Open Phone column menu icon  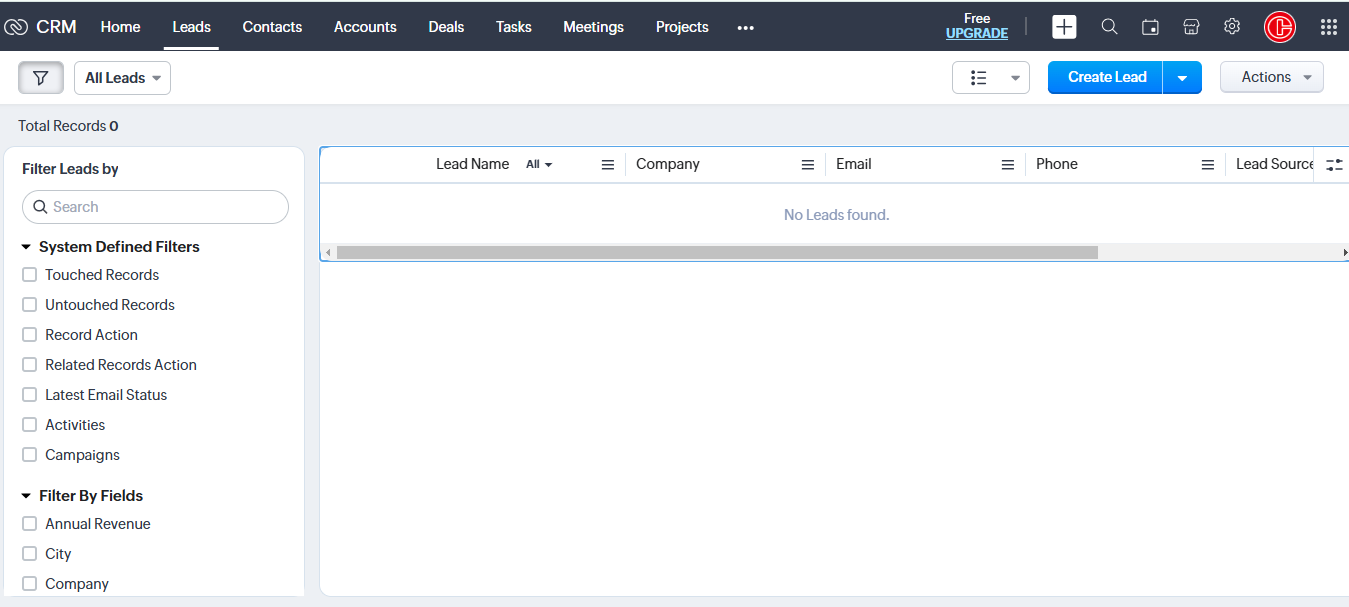[1208, 165]
